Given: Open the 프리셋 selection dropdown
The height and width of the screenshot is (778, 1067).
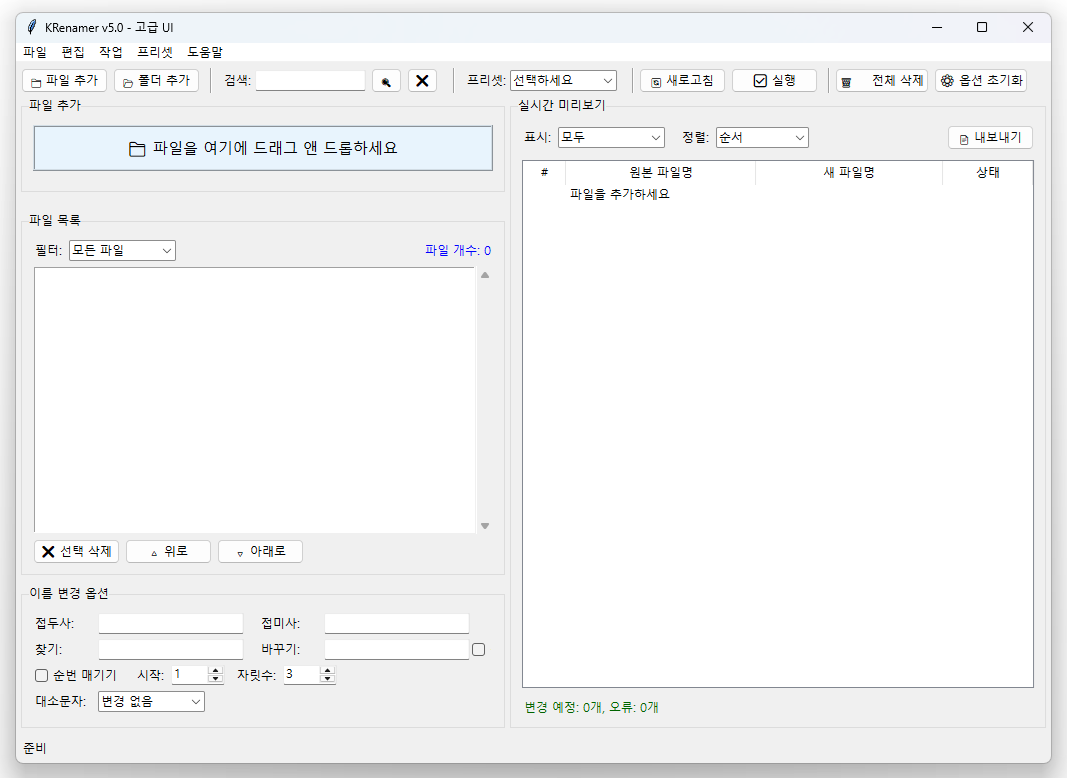Looking at the screenshot, I should pyautogui.click(x=562, y=80).
